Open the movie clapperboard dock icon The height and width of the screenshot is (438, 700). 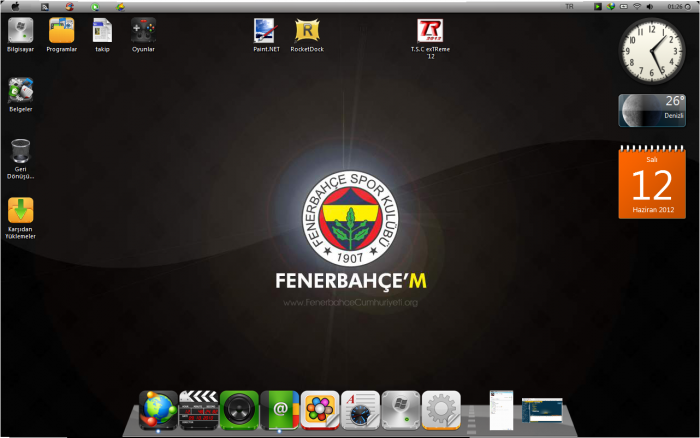pyautogui.click(x=199, y=410)
